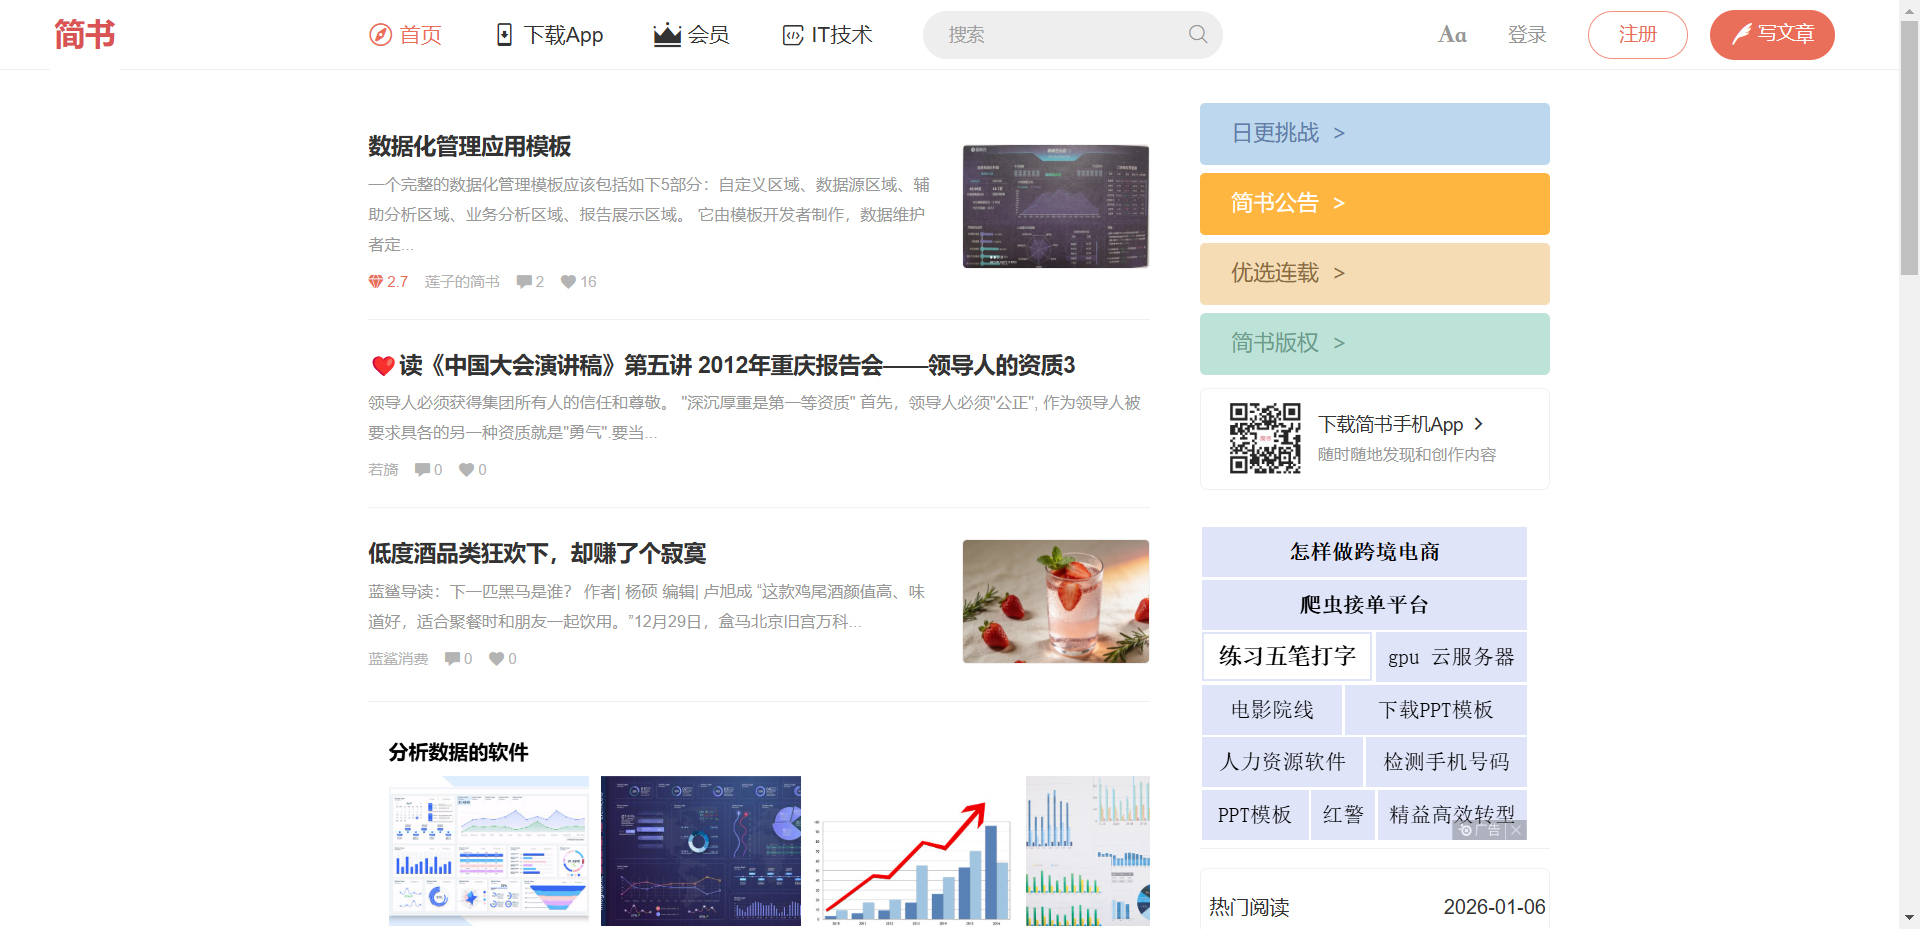Click the 注册 register button
Image resolution: width=1920 pixels, height=929 pixels.
click(1637, 34)
